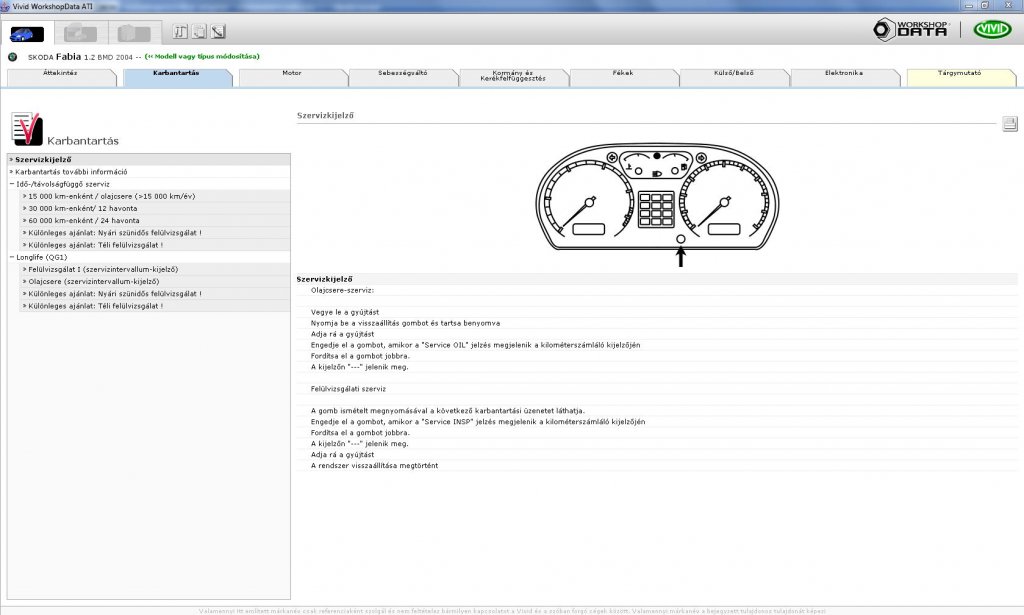This screenshot has width=1024, height=615.
Task: Open Kormány és Kerékfelfüggesztés tab
Action: (x=513, y=77)
